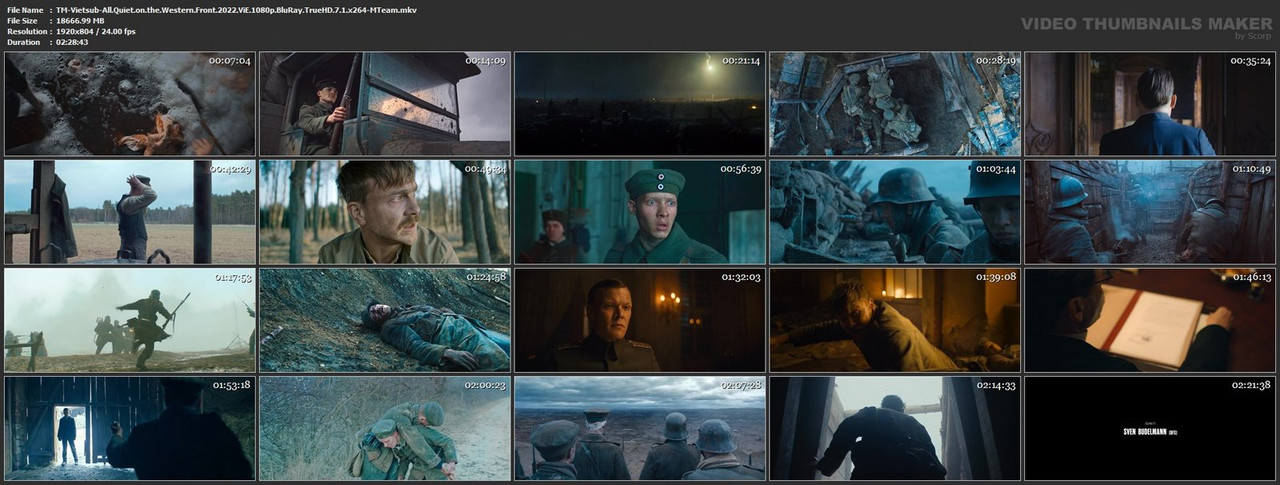1280x485 pixels.
Task: Open the thumbnail stamped 00:07:04
Action: pos(130,104)
